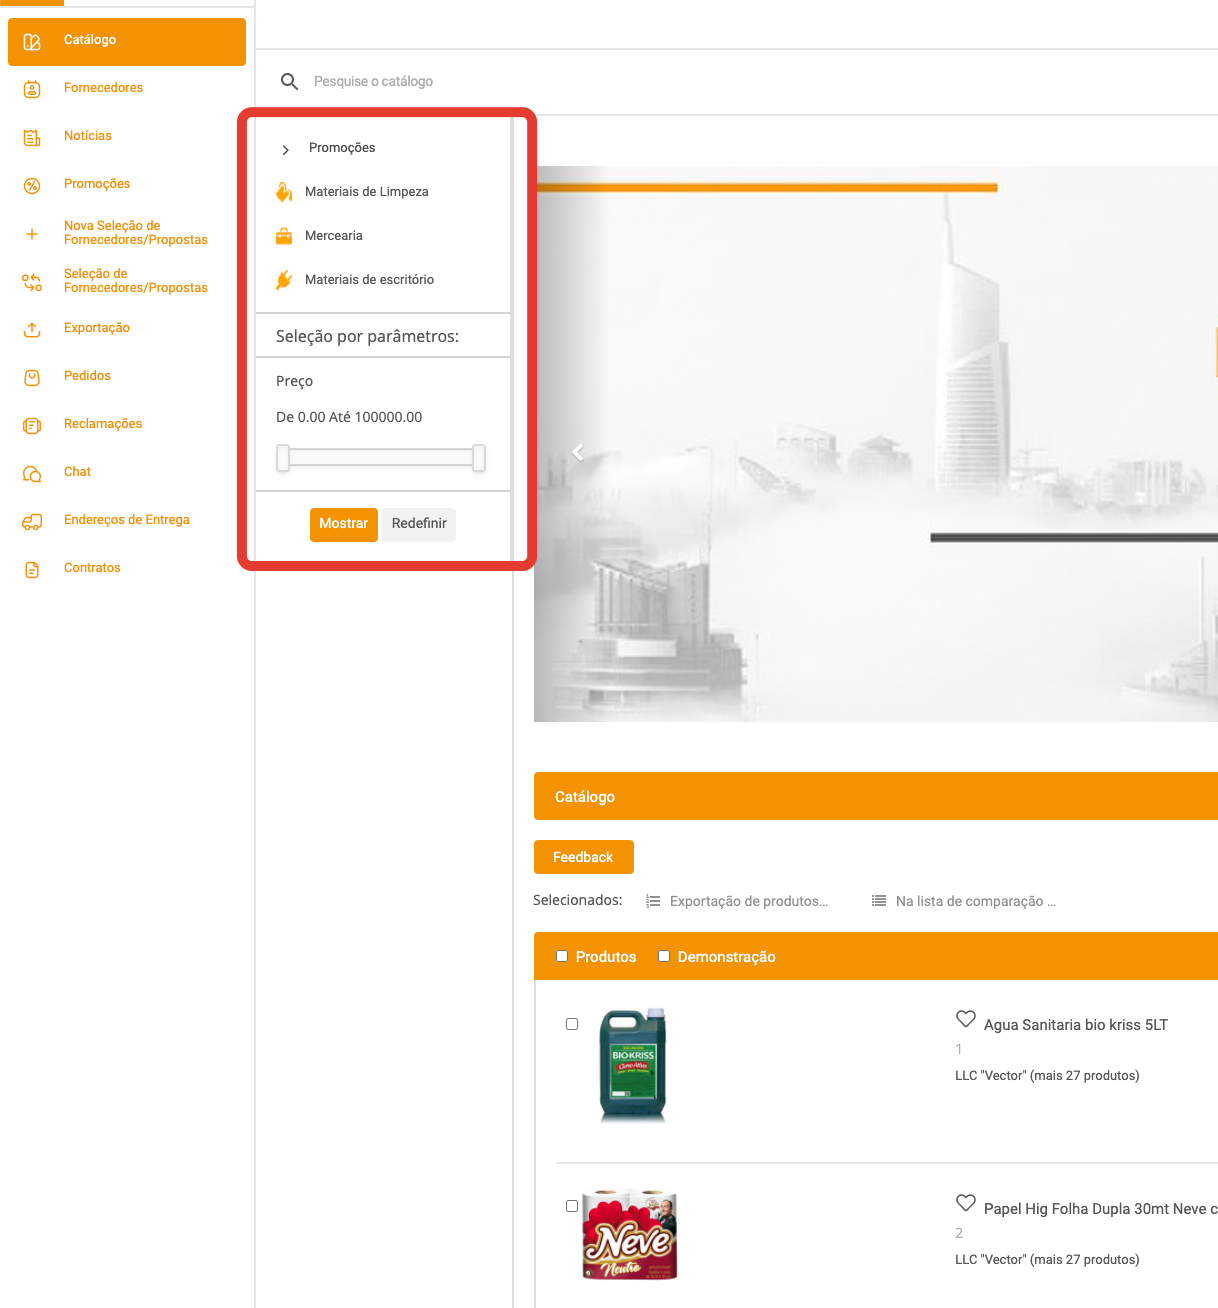The height and width of the screenshot is (1308, 1218).
Task: Favorite Agua Sanitaria bio kriss with heart
Action: click(x=965, y=1019)
